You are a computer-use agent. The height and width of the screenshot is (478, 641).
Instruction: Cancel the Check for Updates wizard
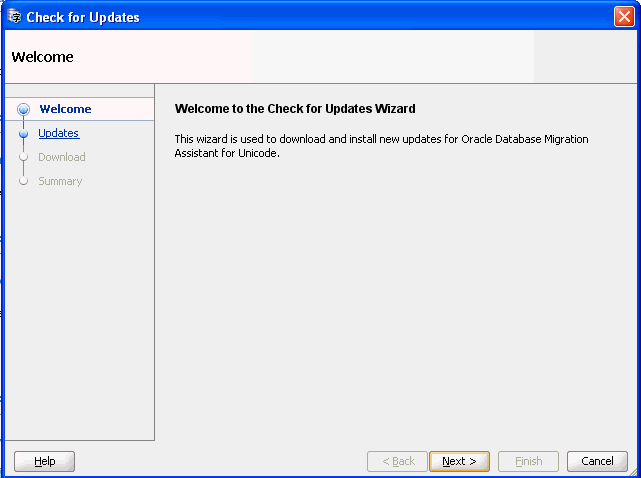pyautogui.click(x=597, y=461)
